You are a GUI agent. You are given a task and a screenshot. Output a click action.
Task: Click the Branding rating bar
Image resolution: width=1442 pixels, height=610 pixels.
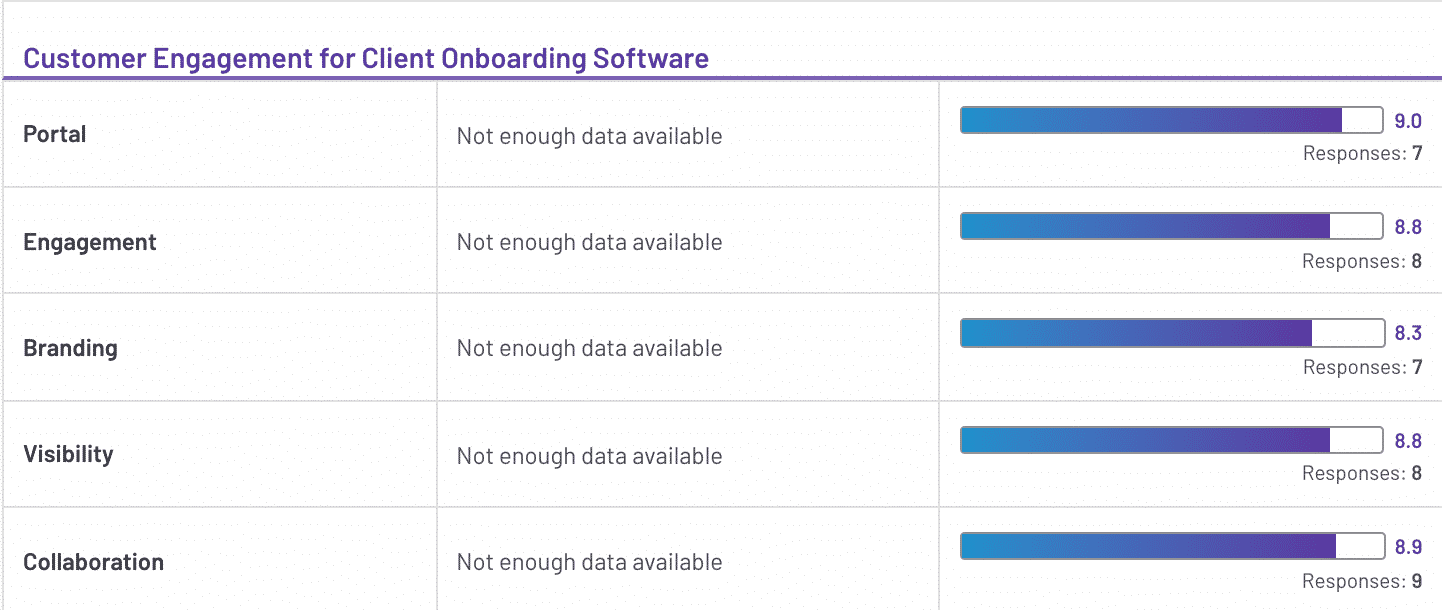click(x=1172, y=333)
